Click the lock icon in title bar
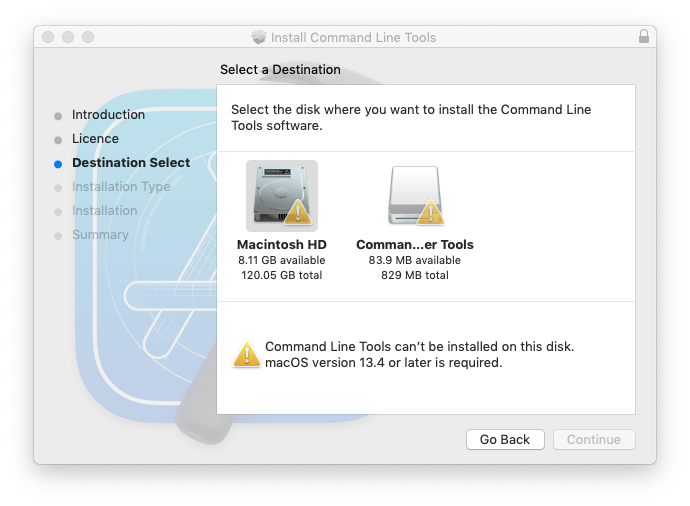Viewport: 690px width, 506px height. 643,37
